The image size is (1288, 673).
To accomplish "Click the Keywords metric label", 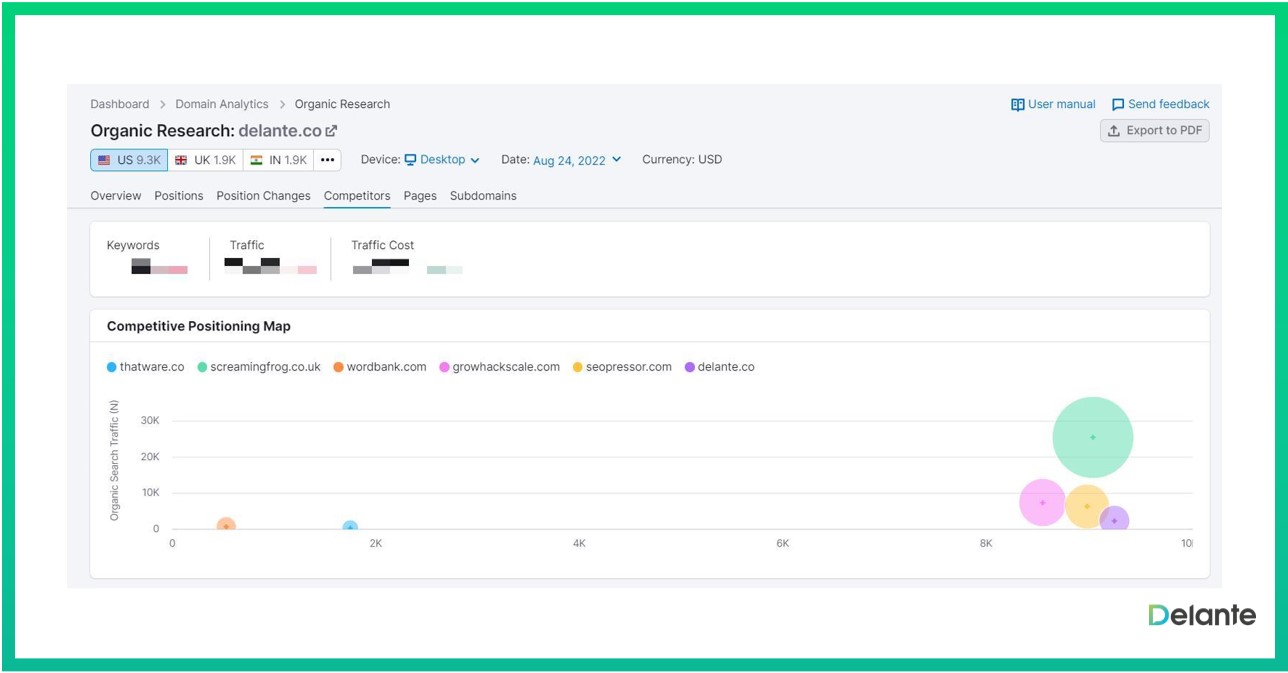I will [x=133, y=245].
